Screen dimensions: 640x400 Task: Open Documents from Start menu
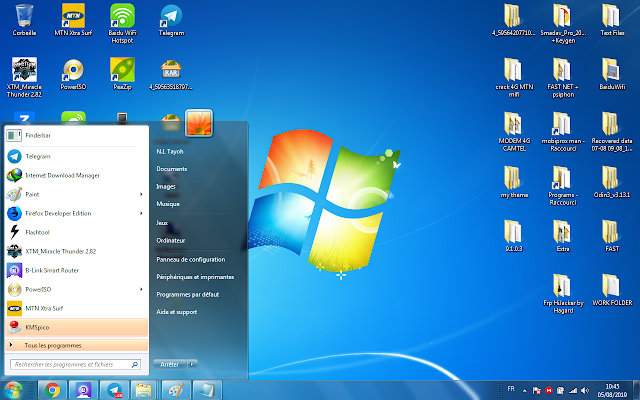(x=171, y=169)
